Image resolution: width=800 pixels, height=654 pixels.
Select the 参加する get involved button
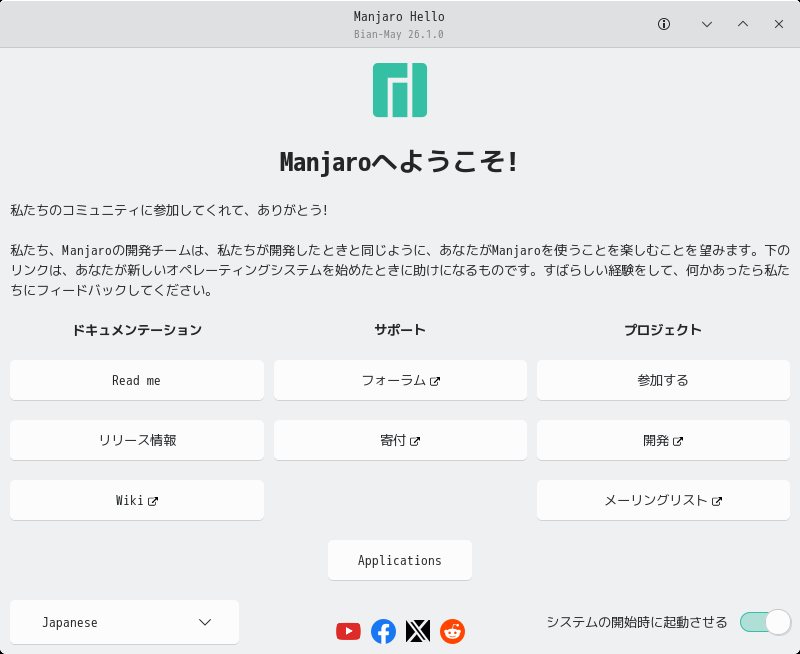(x=663, y=381)
